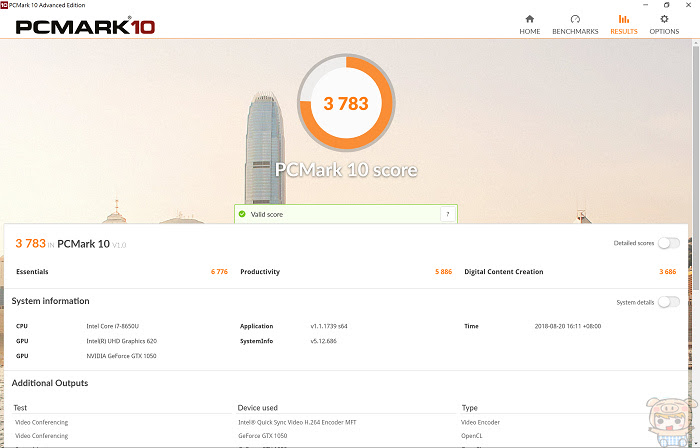
Task: Click the Test column header
Action: (20, 408)
